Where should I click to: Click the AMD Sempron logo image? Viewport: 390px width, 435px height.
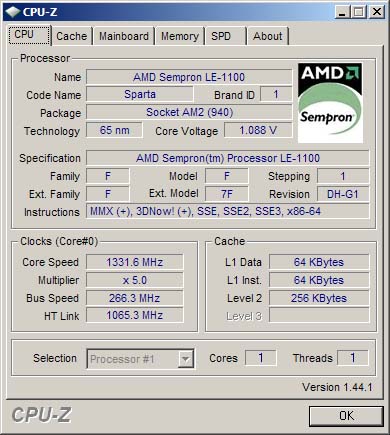[x=330, y=103]
